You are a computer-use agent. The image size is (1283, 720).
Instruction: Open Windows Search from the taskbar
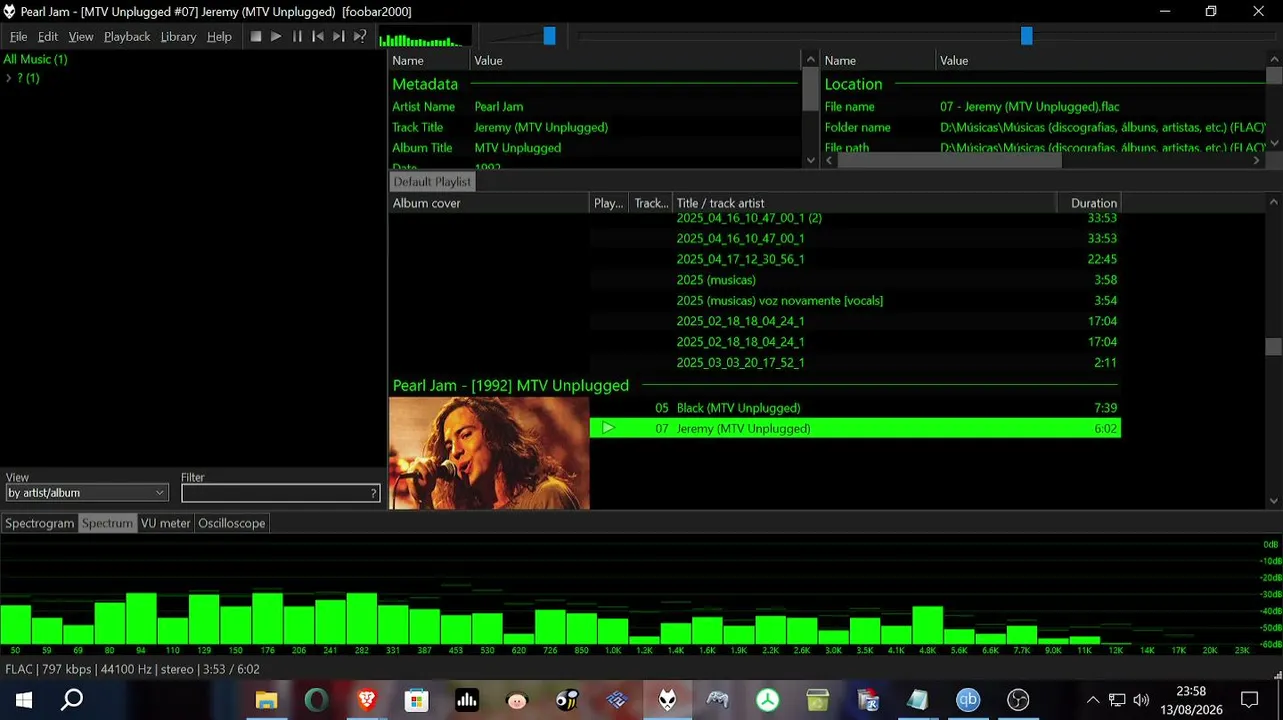[x=72, y=700]
